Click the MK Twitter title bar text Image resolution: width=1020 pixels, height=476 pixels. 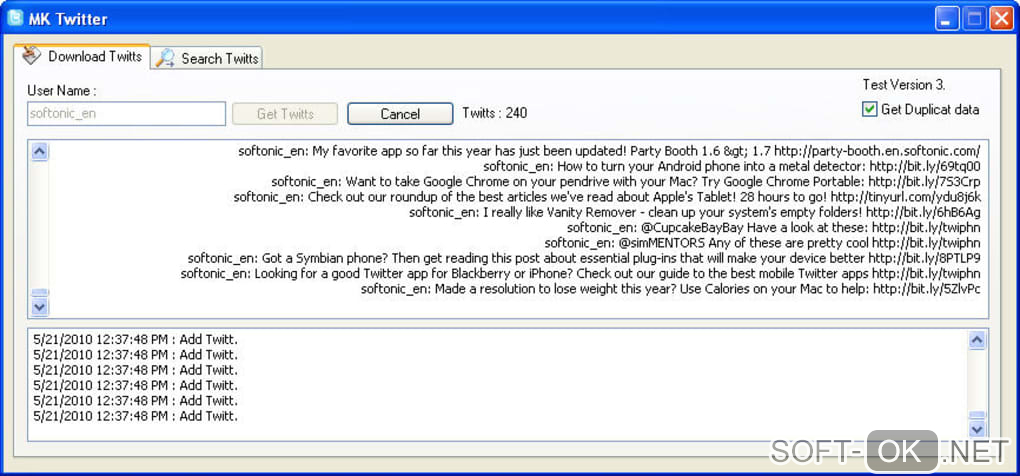coord(68,19)
